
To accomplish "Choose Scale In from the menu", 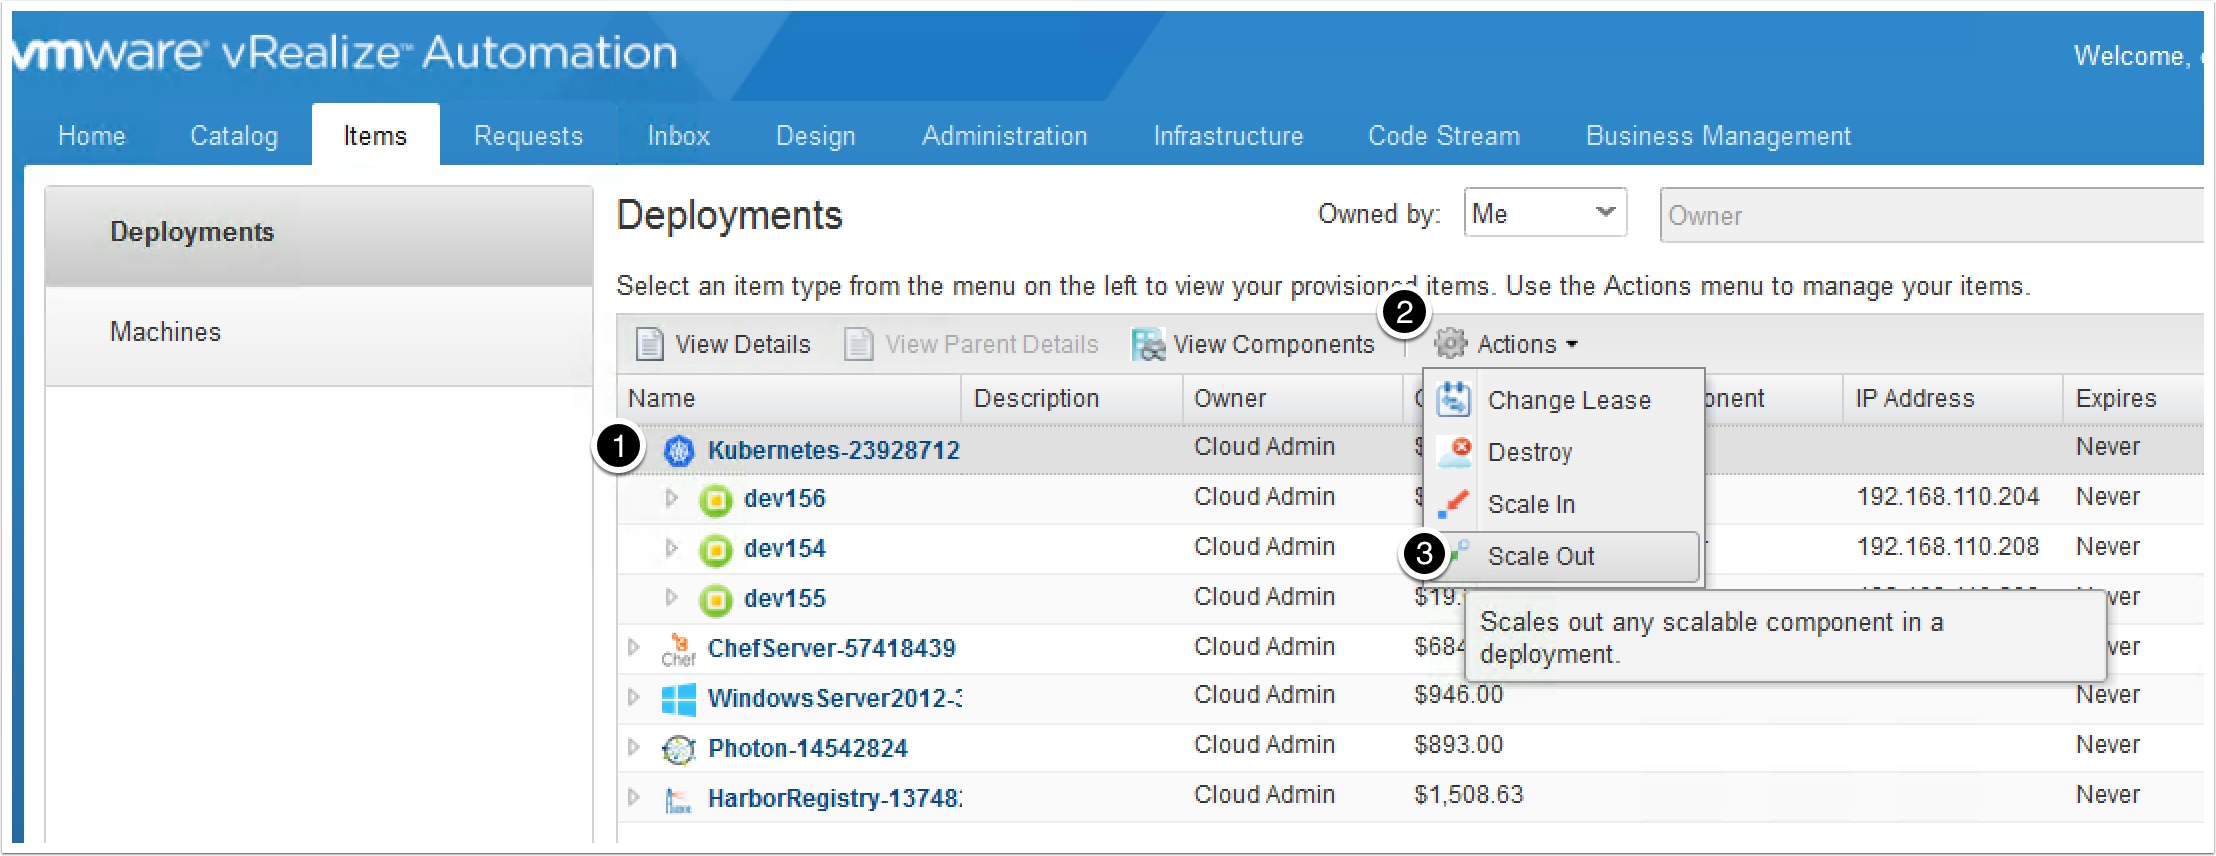I will click(x=1530, y=504).
